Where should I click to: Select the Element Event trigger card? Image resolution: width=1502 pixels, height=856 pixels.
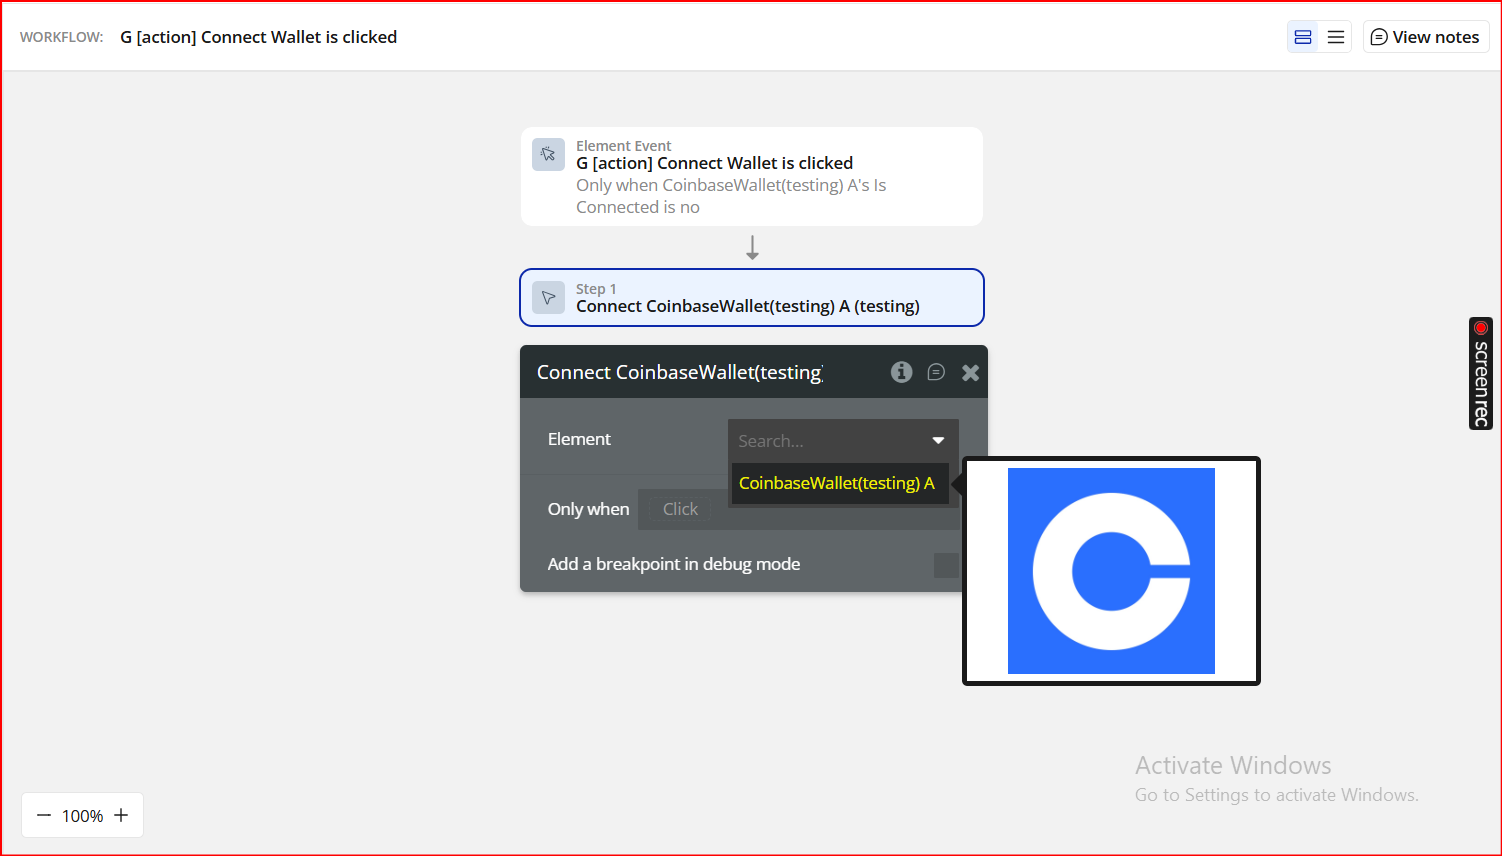(x=752, y=176)
